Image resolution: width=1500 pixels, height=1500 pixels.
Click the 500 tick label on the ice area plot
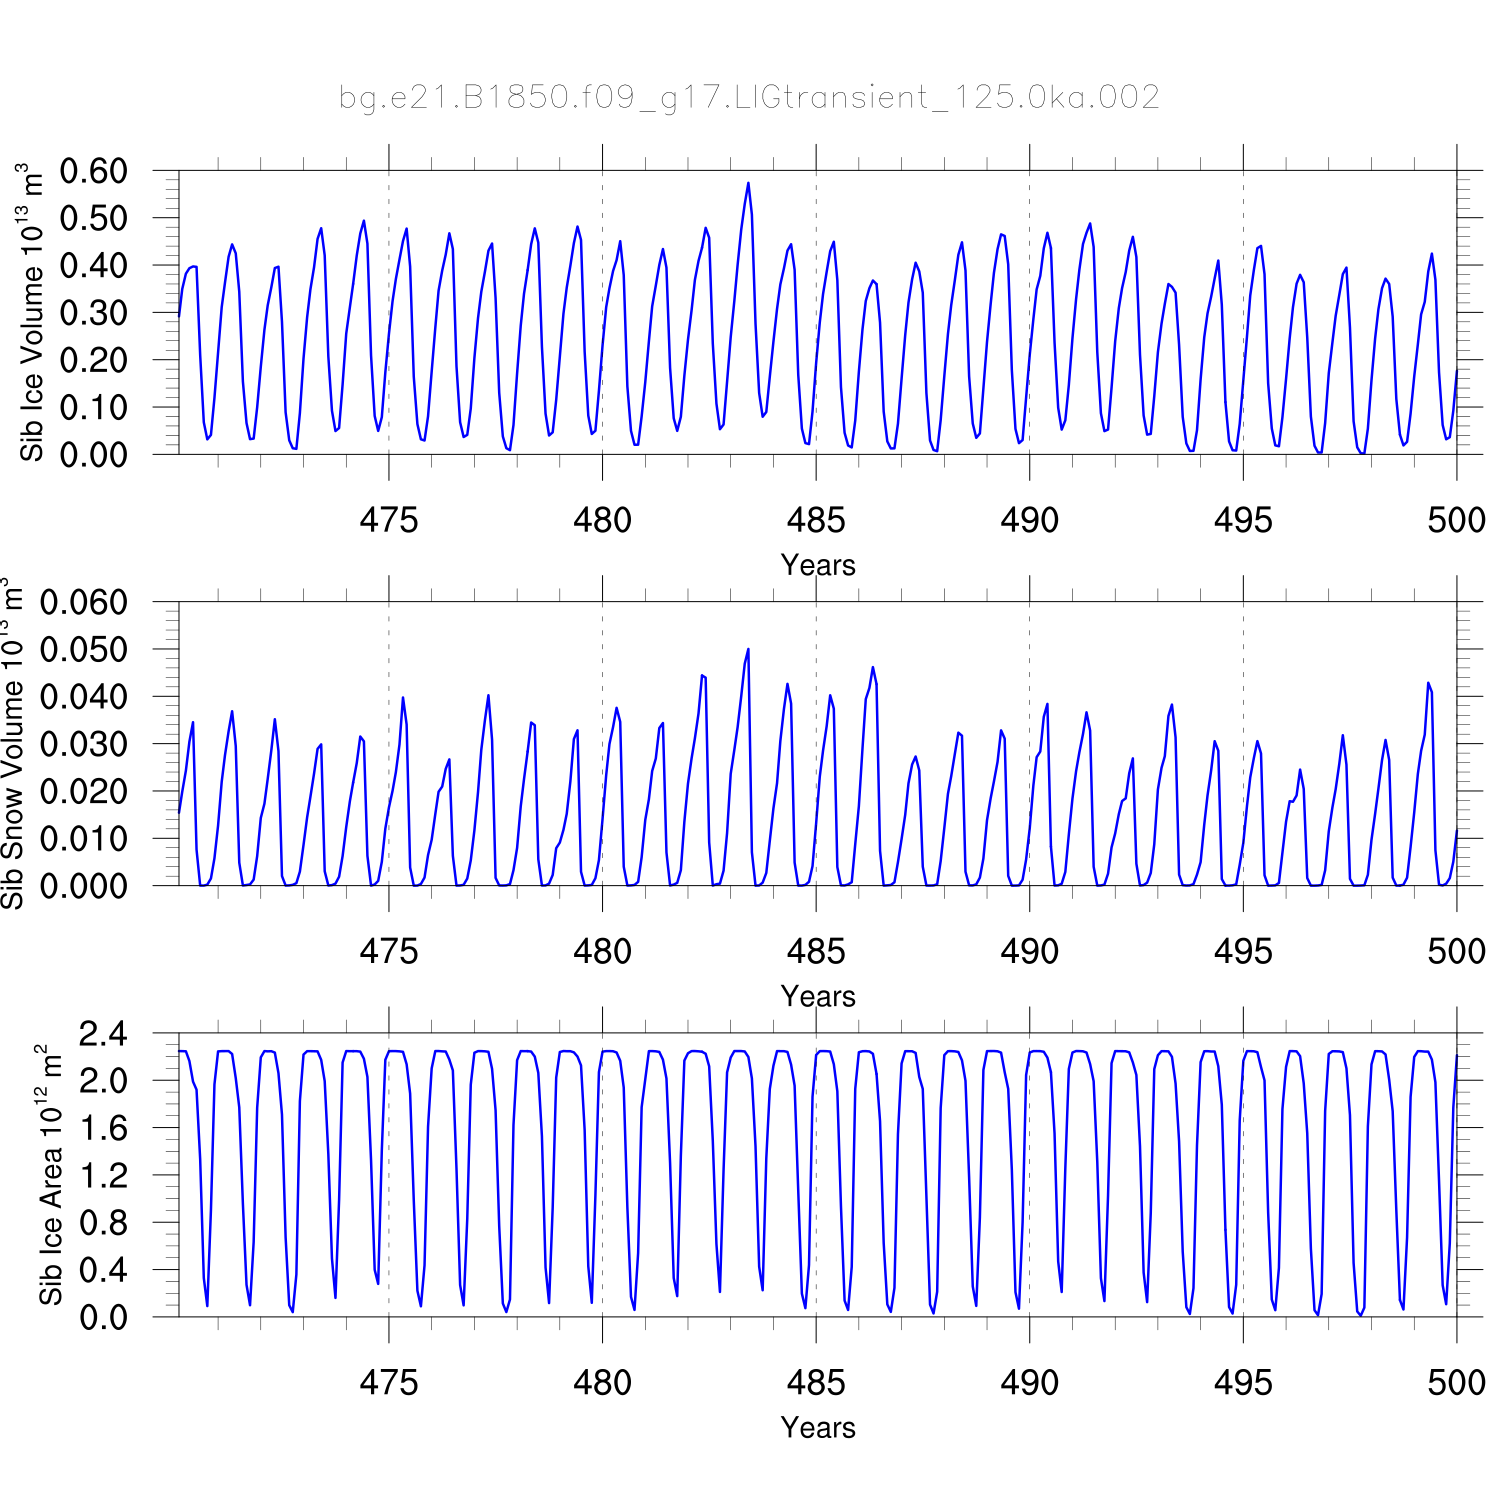click(x=1456, y=1382)
